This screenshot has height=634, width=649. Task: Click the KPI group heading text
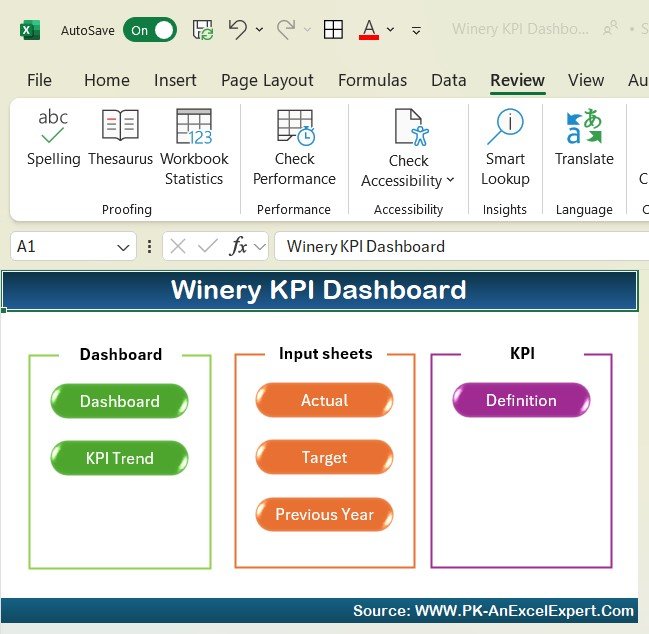tap(522, 353)
